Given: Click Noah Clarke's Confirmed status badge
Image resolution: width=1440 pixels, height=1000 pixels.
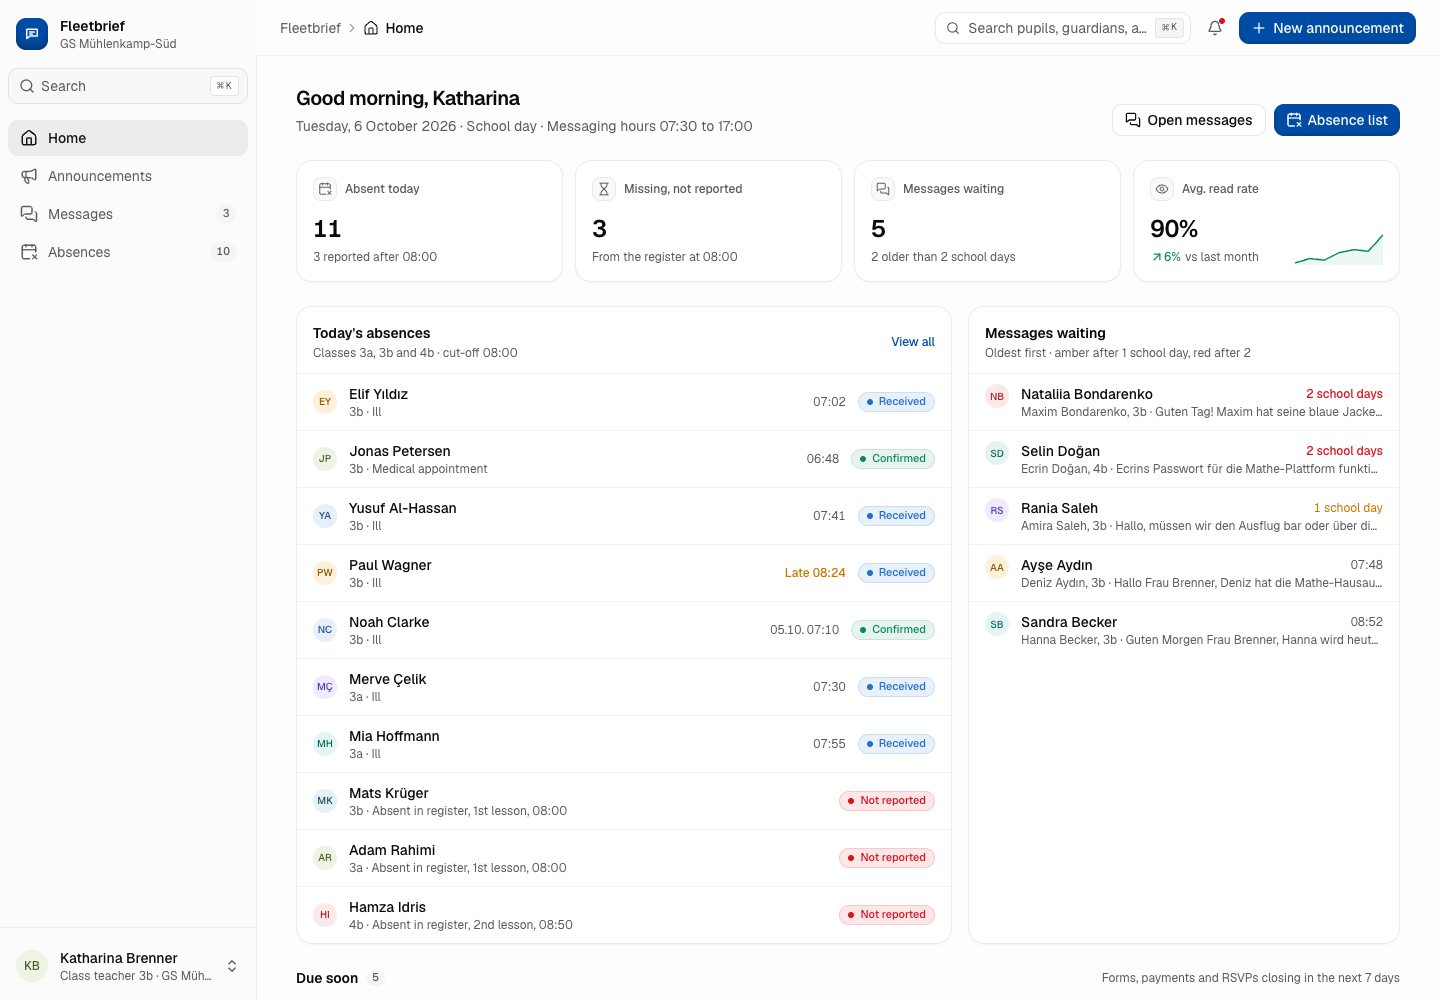Looking at the screenshot, I should [x=893, y=630].
